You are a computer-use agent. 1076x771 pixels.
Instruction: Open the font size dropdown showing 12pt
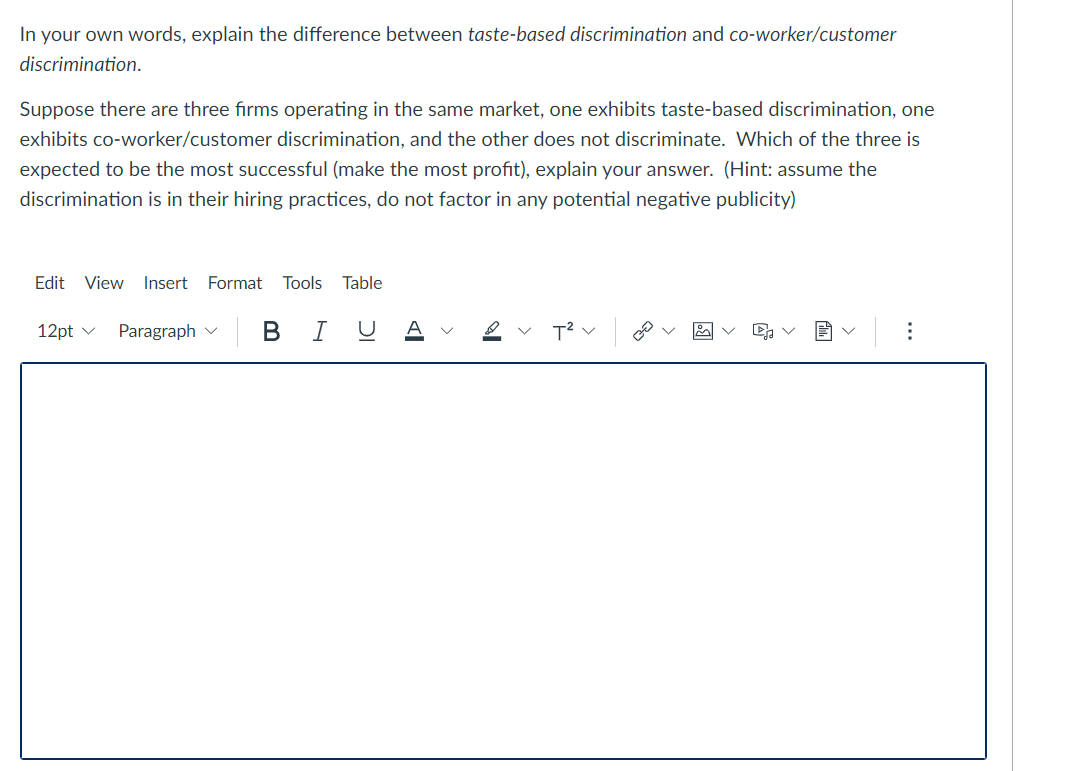pos(62,331)
